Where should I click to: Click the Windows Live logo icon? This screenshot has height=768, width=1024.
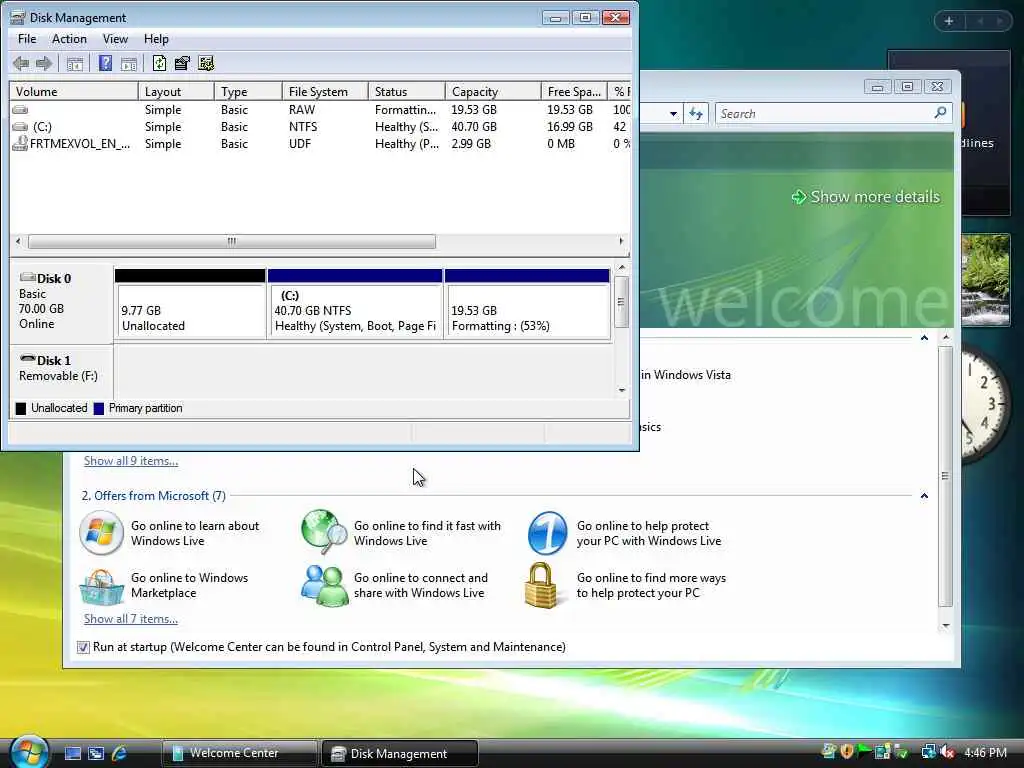(101, 533)
